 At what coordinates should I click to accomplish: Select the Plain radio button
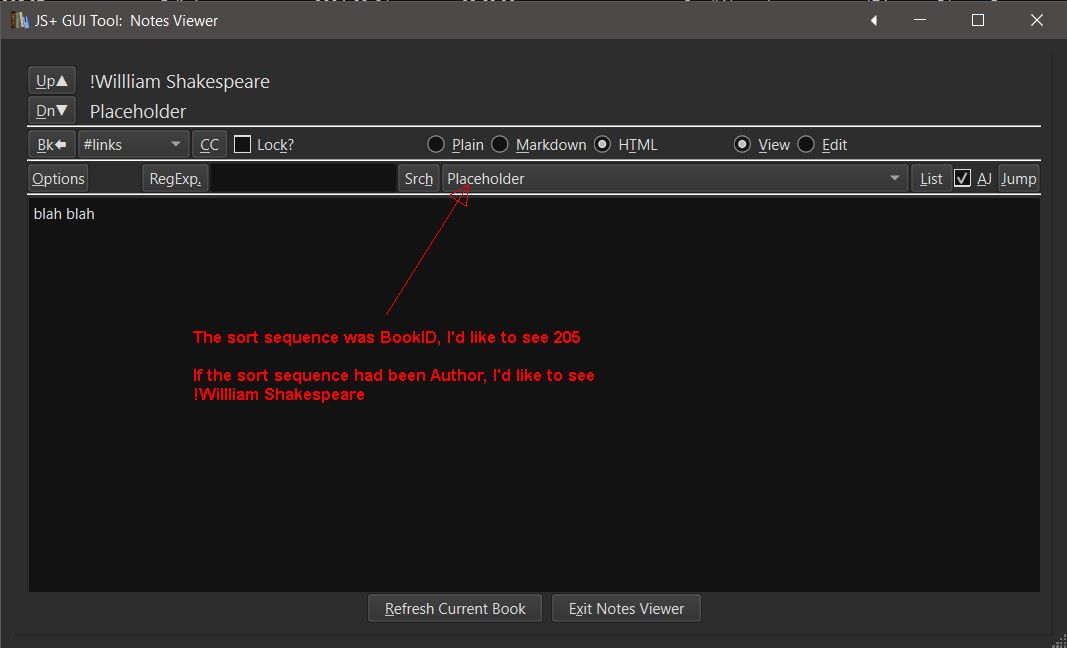pos(436,144)
